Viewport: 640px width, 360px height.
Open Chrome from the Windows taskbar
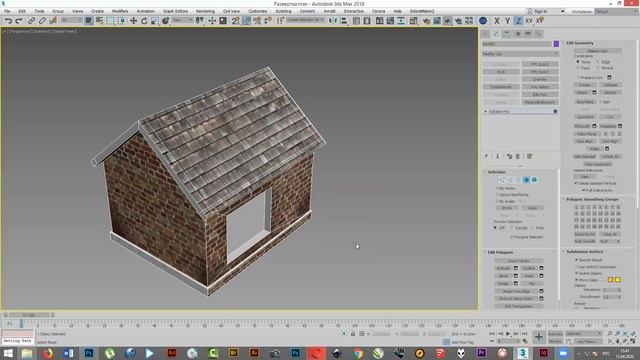coord(358,353)
